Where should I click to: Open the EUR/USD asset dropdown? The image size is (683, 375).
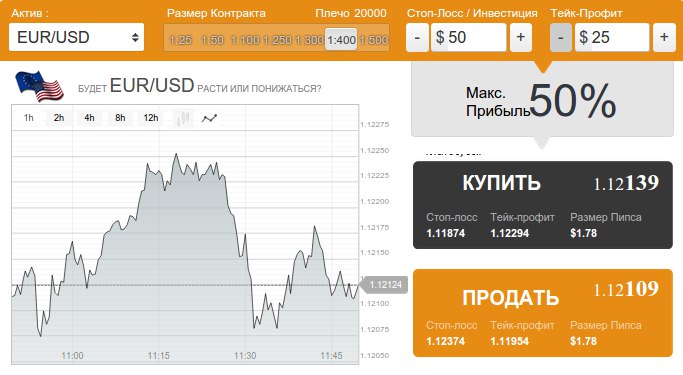[x=76, y=37]
